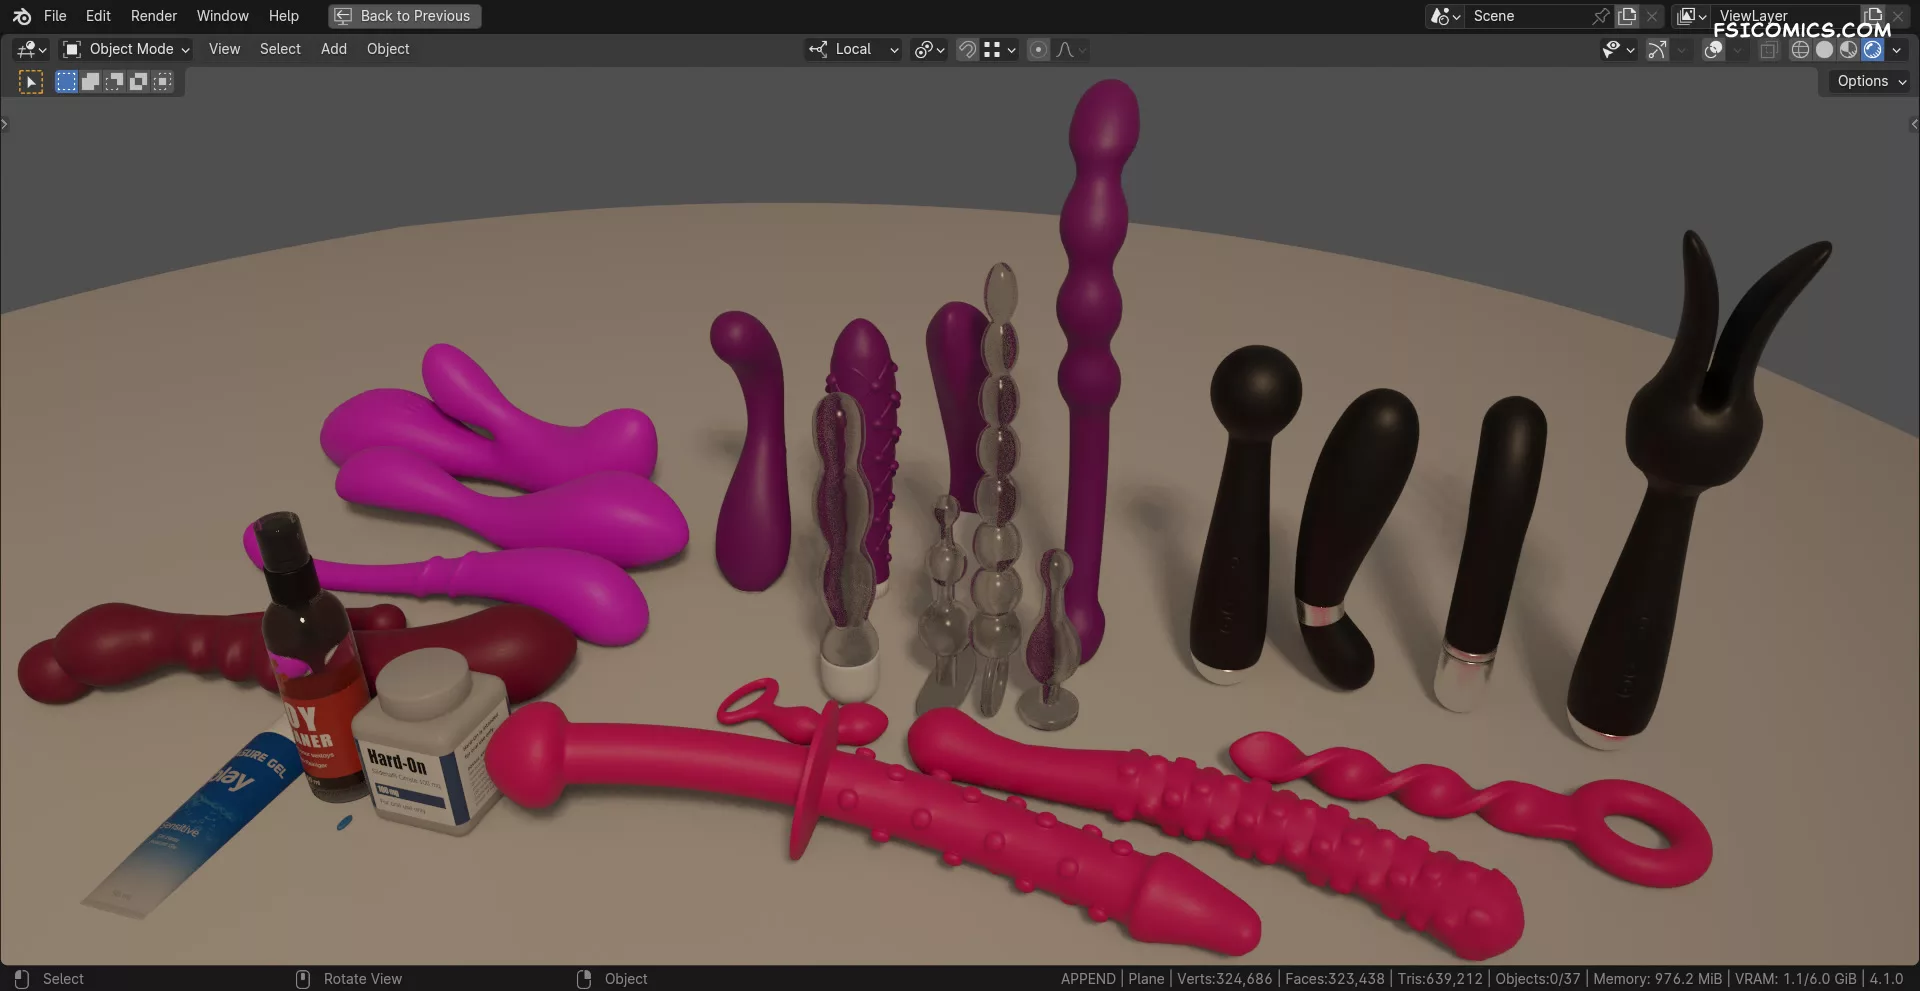1920x991 pixels.
Task: Expand the right sidebar region arrow
Action: (1915, 124)
